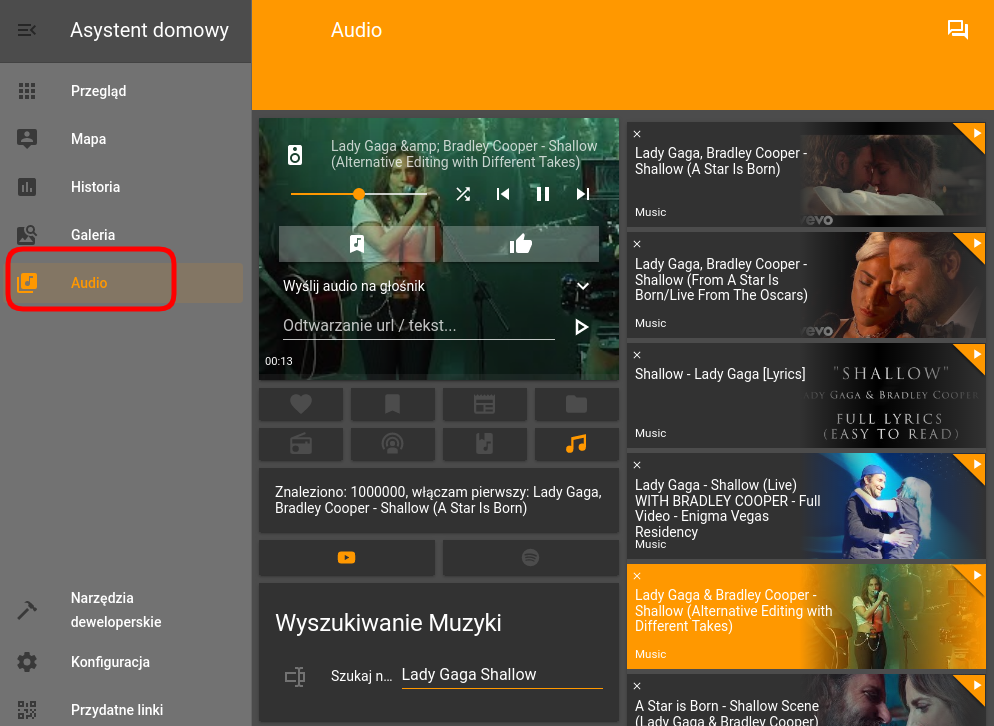
Task: Open local folder source tile
Action: (x=577, y=404)
